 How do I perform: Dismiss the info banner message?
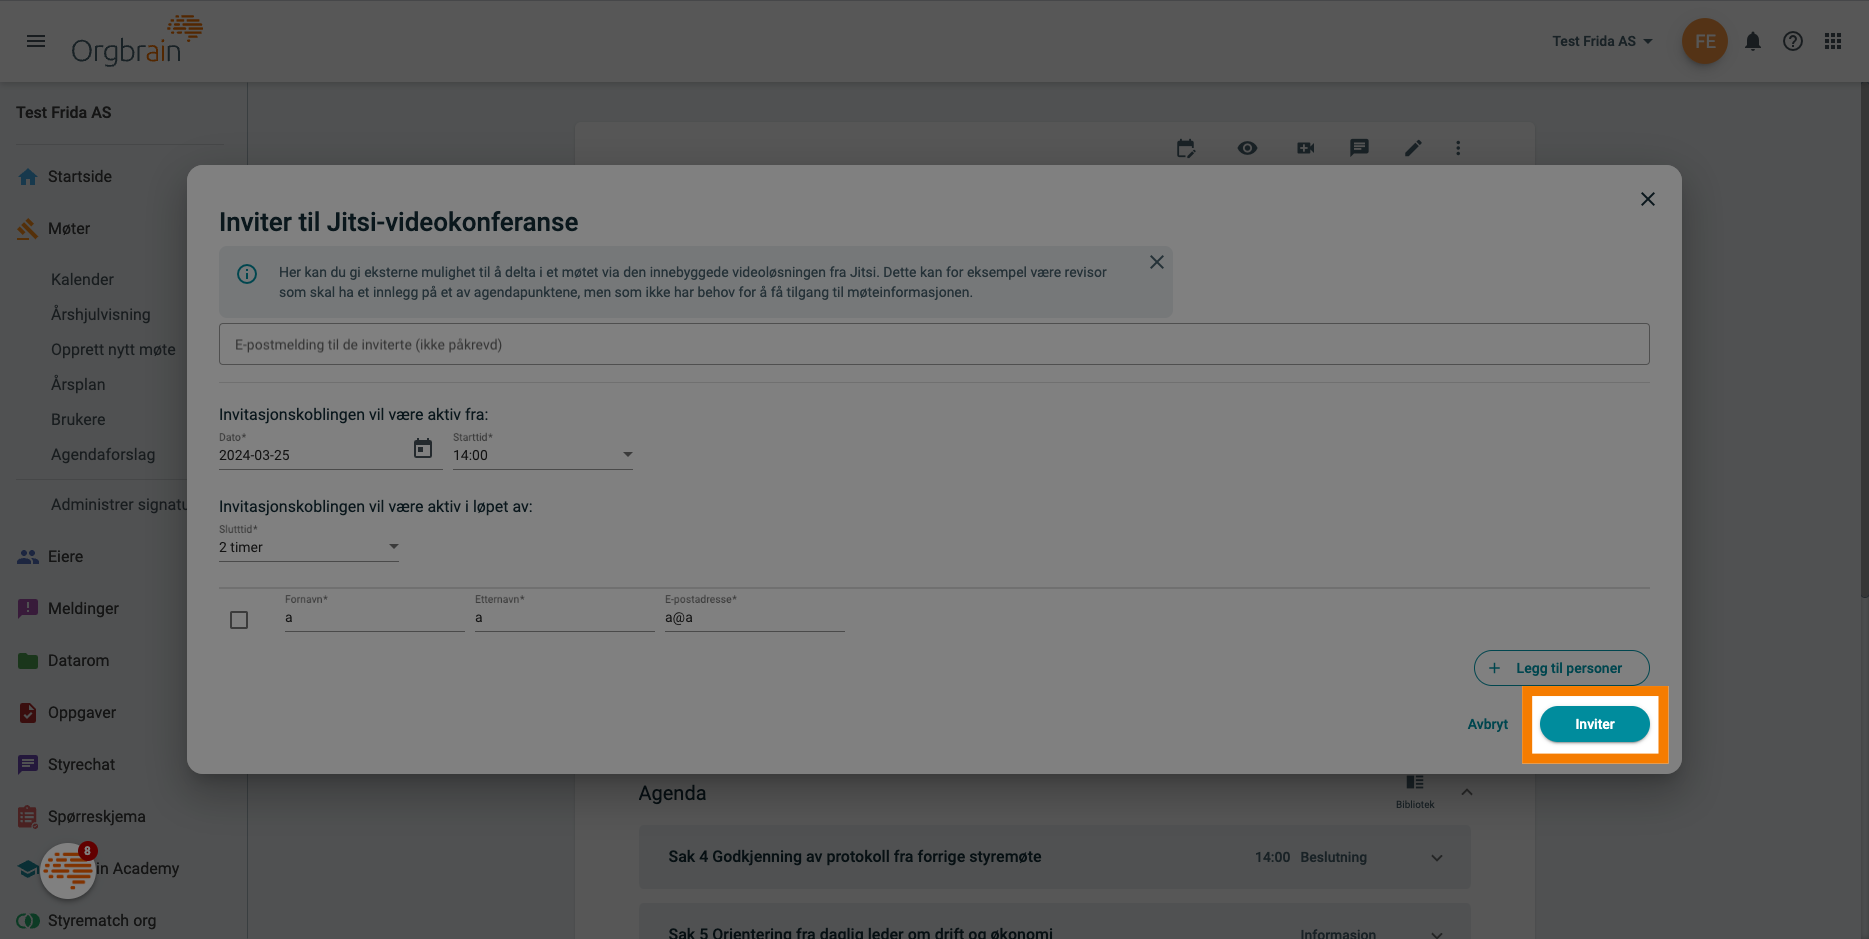(x=1157, y=262)
